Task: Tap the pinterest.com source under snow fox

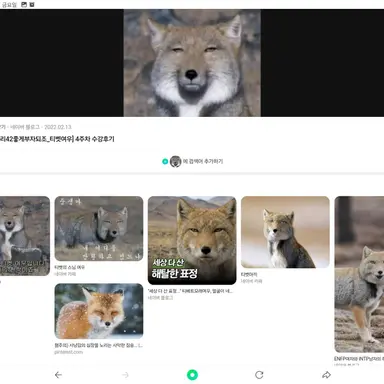Action: pyautogui.click(x=69, y=352)
